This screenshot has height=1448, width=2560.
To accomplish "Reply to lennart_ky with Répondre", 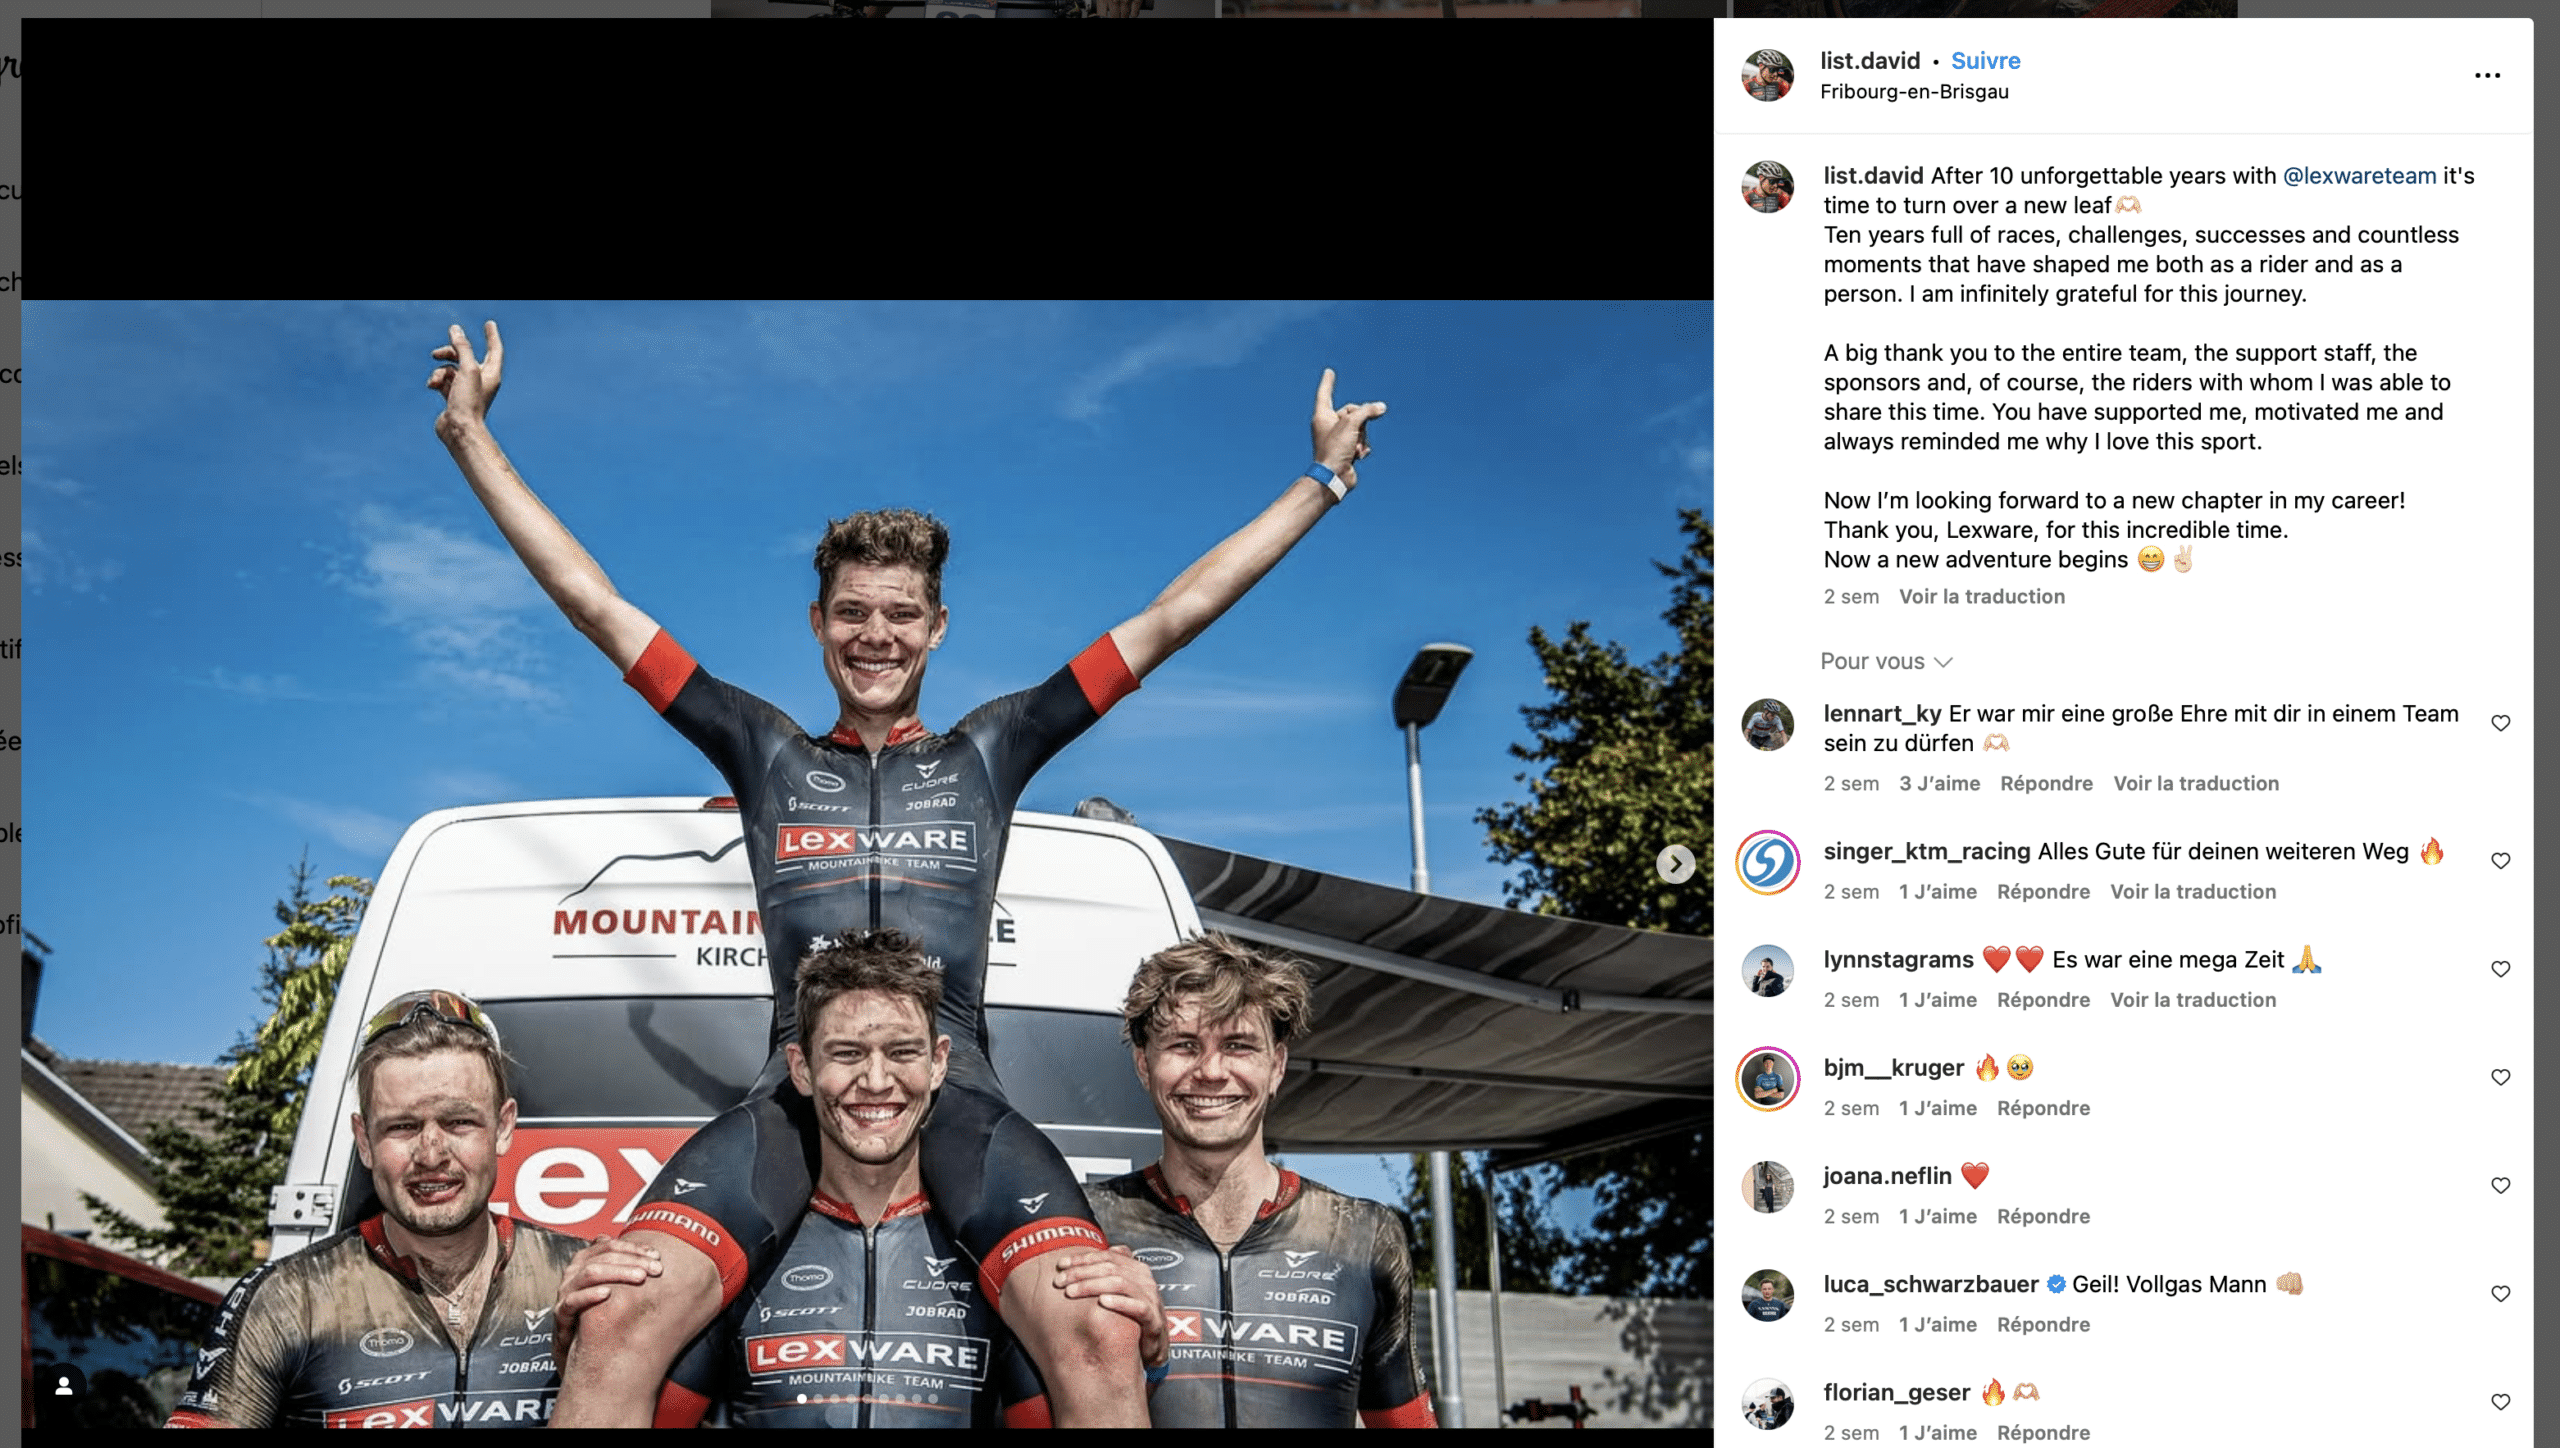I will (x=2046, y=784).
